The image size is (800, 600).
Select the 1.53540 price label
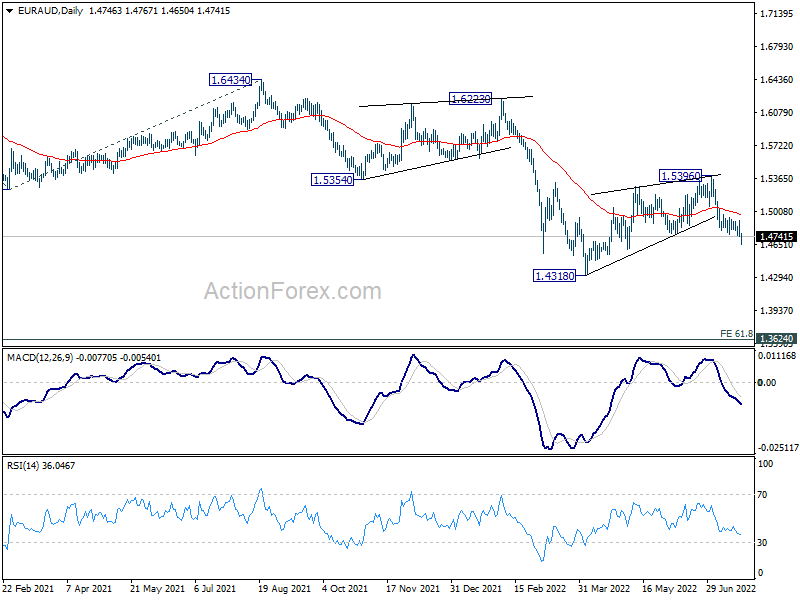(332, 180)
